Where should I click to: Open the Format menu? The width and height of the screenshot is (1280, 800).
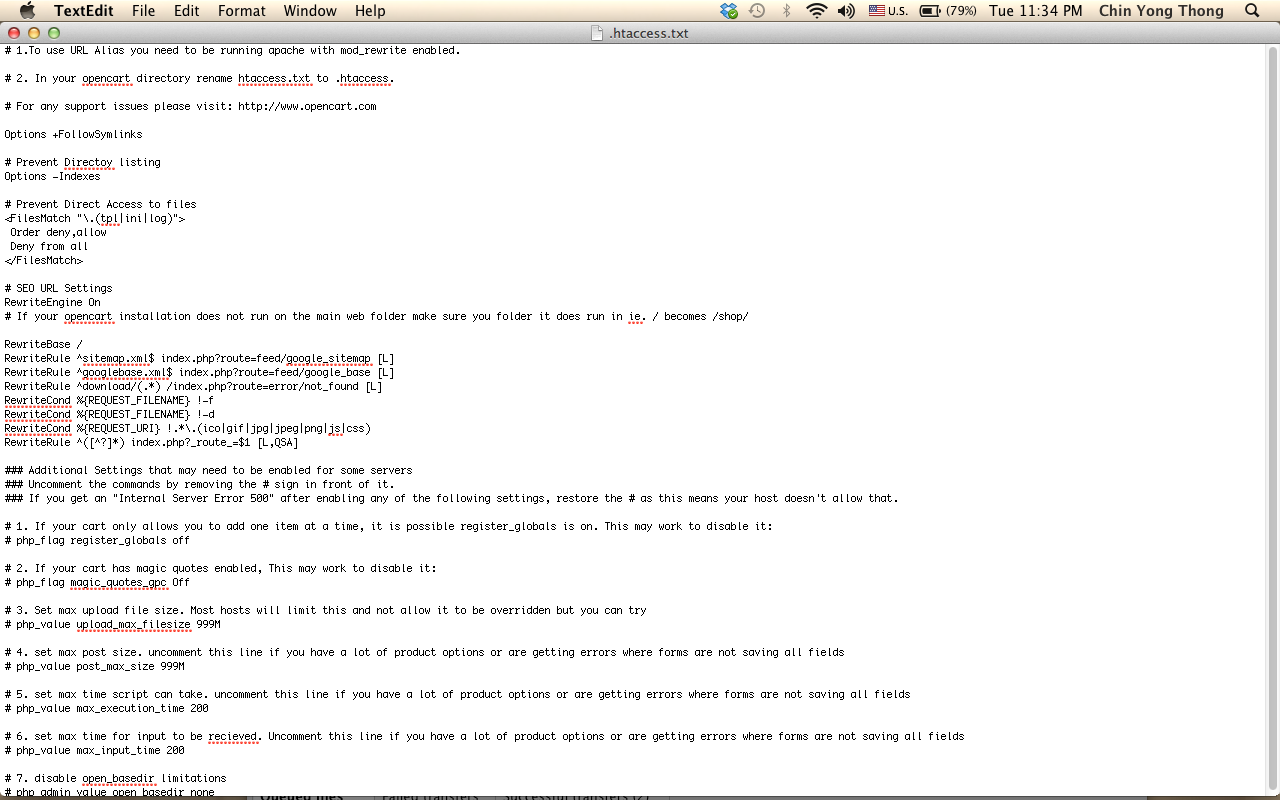pos(242,11)
